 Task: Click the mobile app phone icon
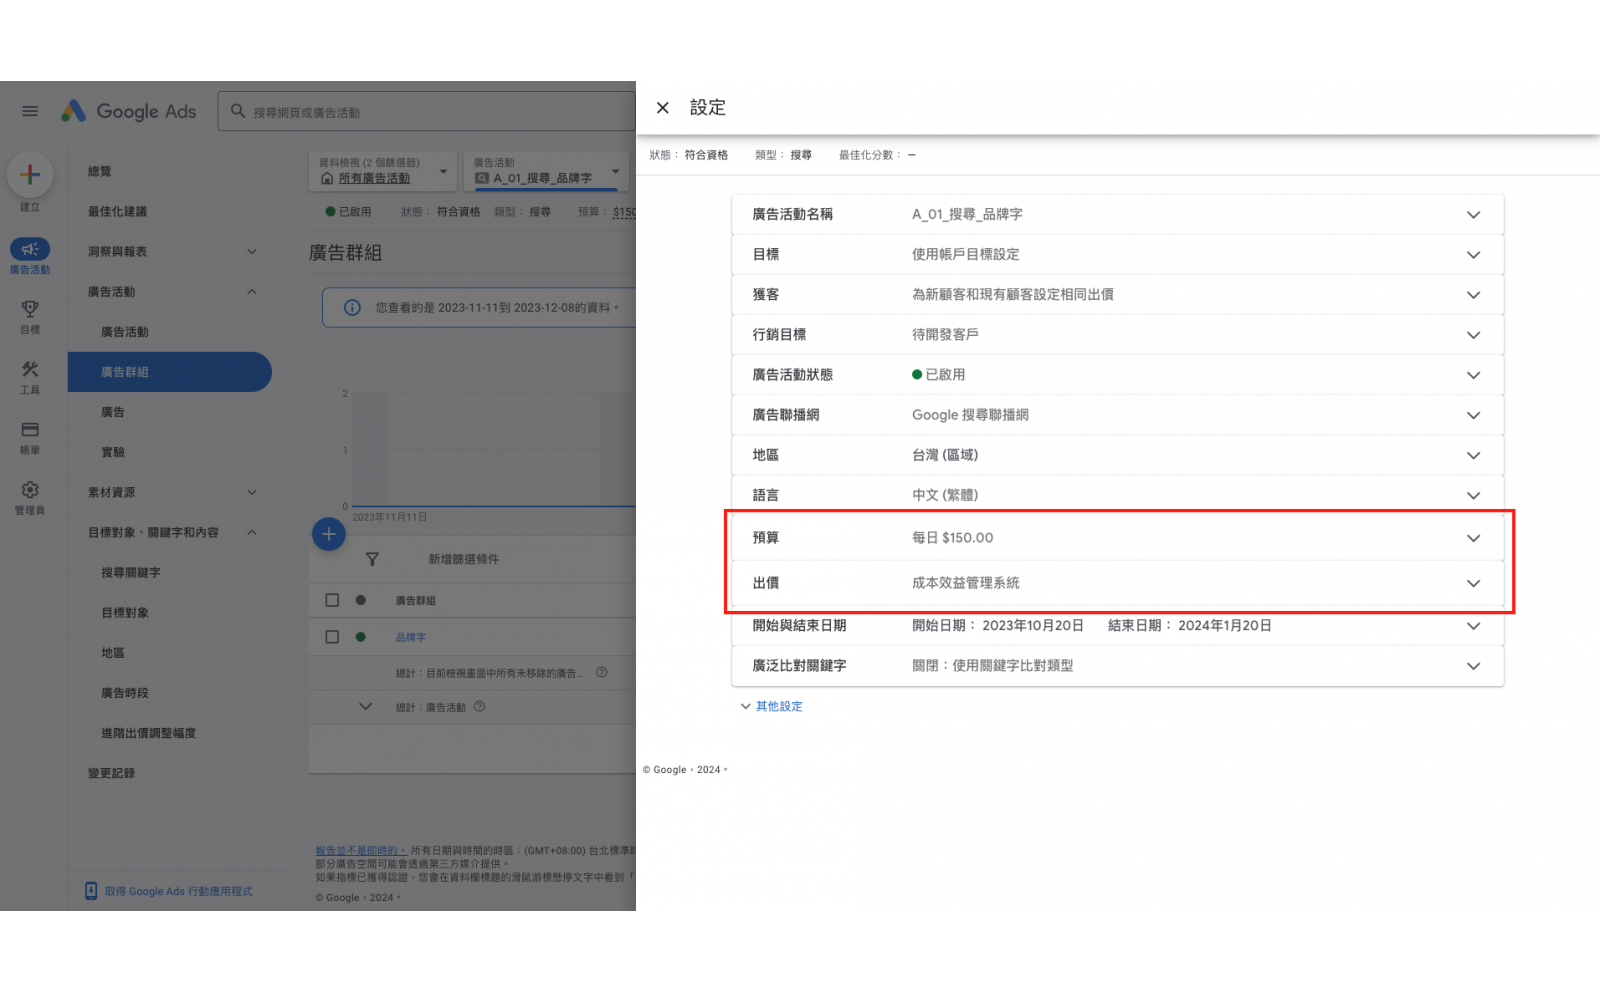point(91,890)
